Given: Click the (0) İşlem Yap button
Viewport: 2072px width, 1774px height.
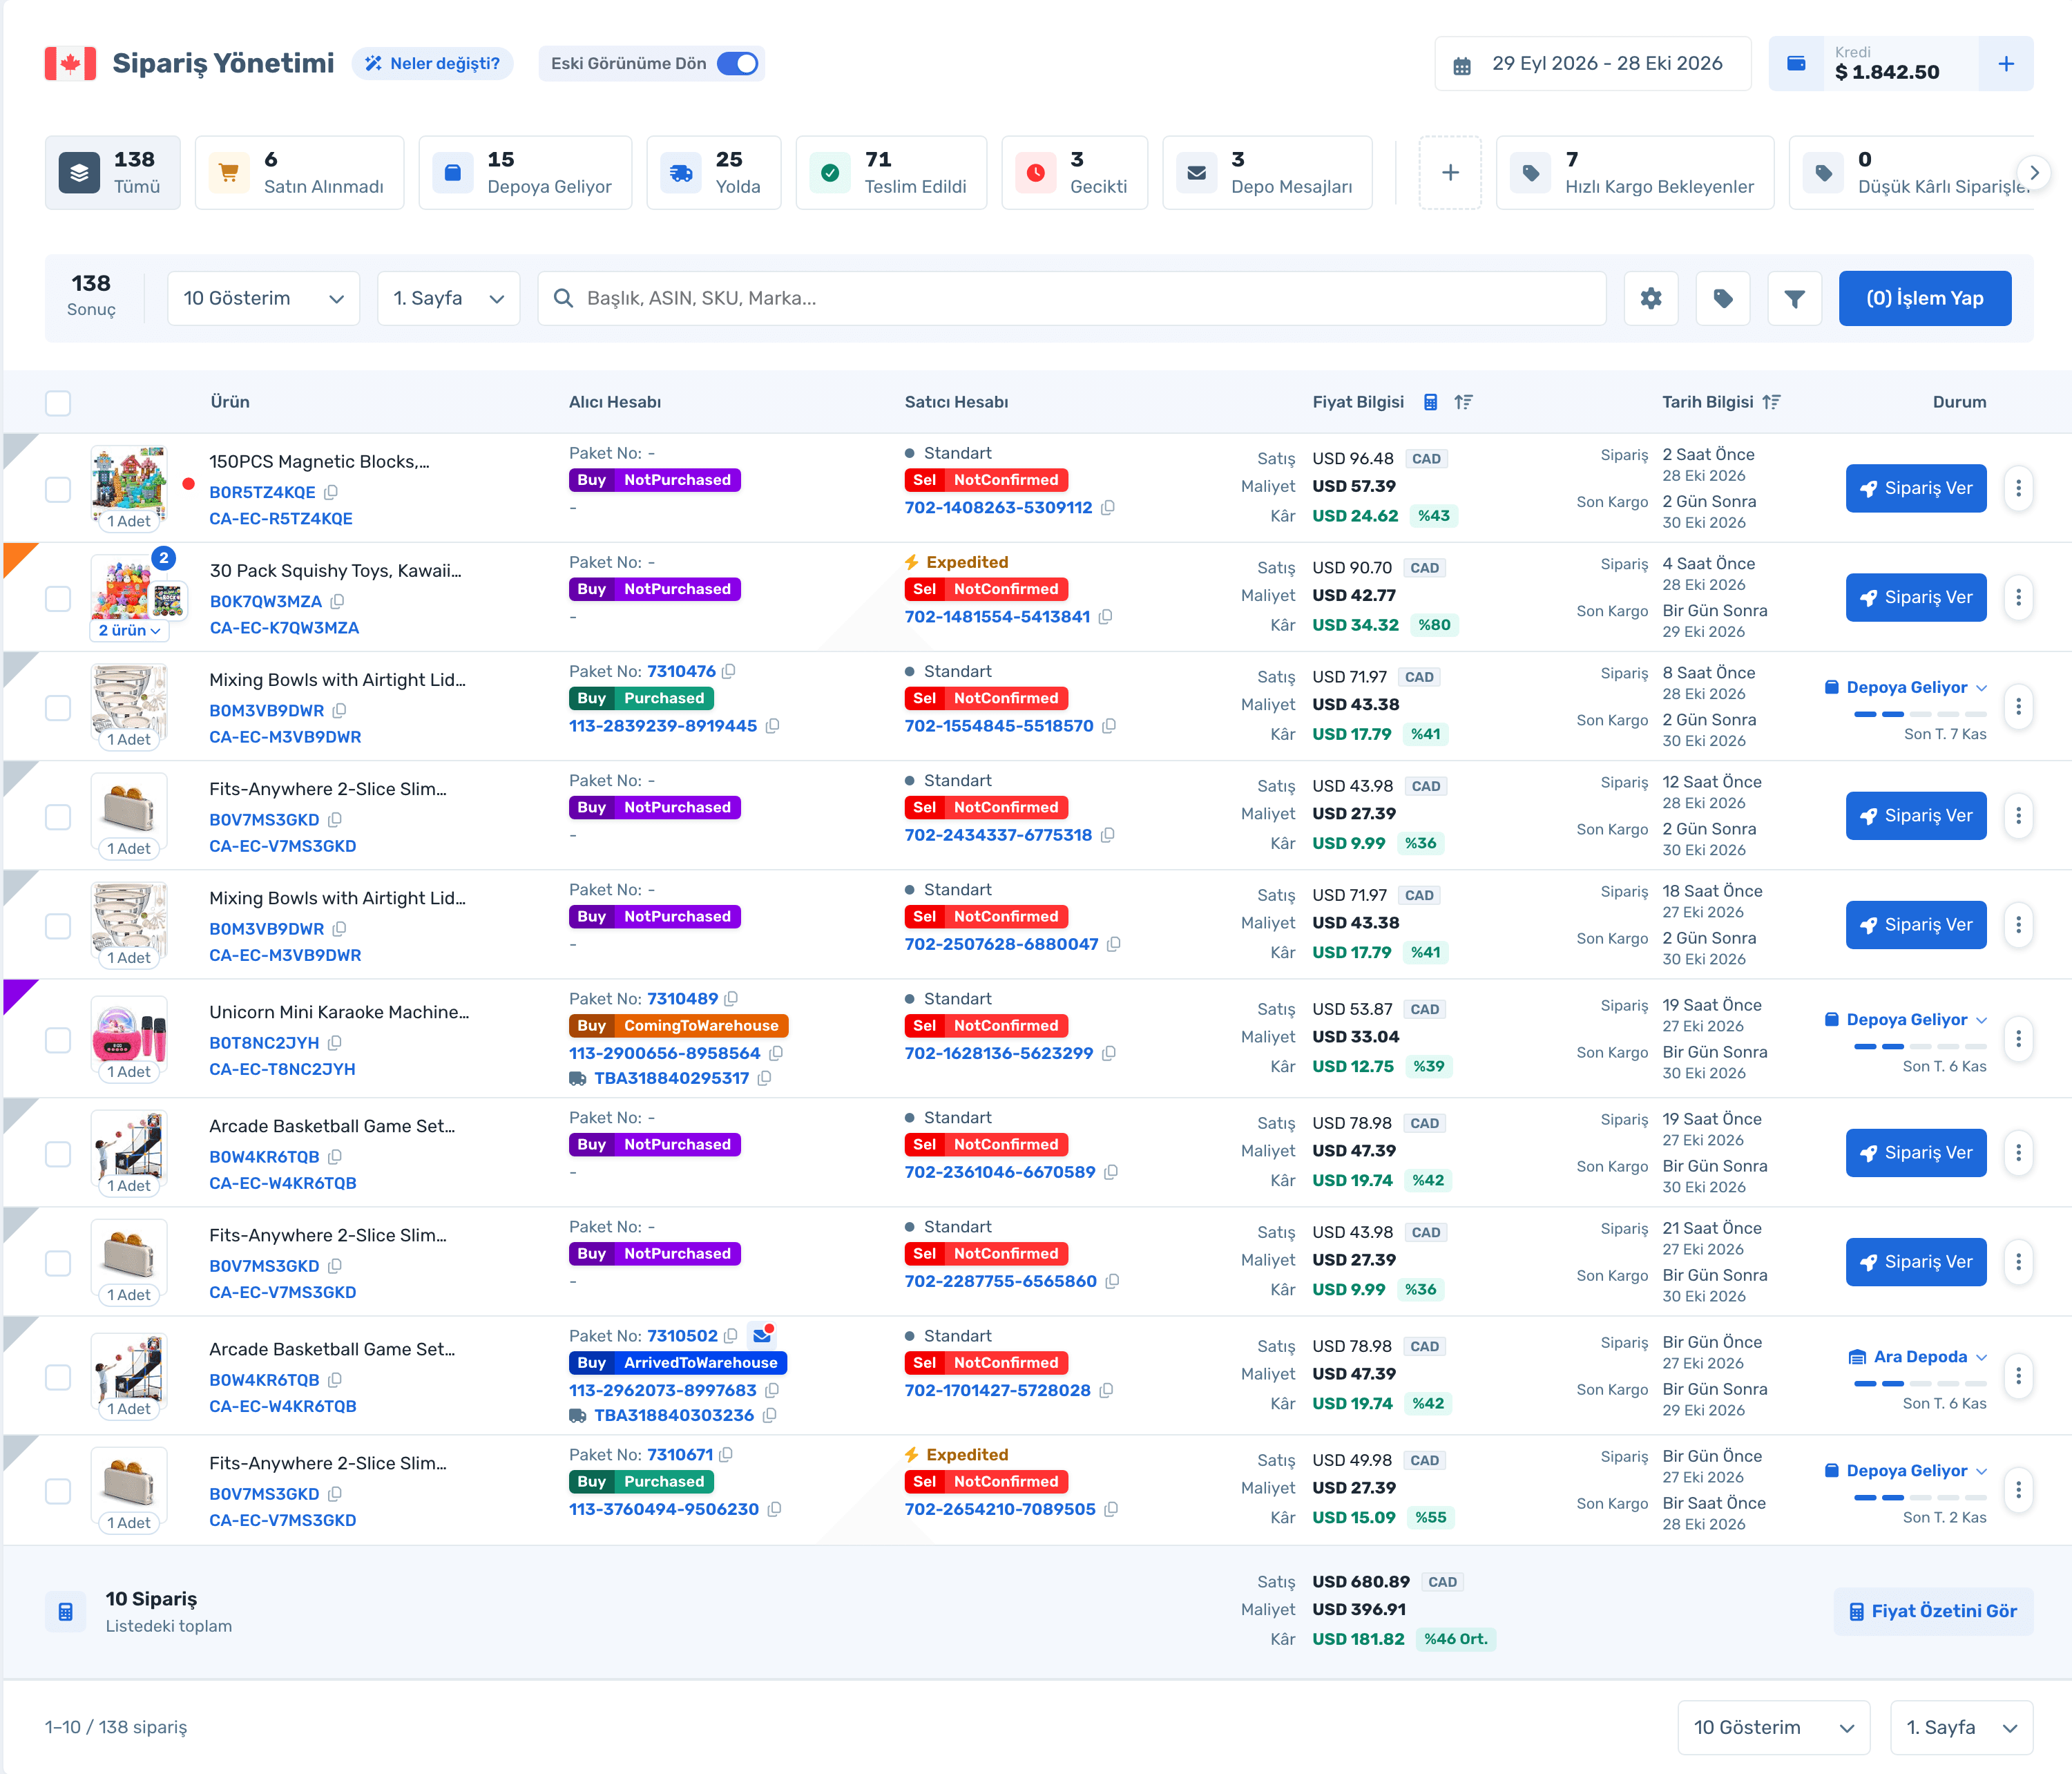Looking at the screenshot, I should coord(1925,298).
